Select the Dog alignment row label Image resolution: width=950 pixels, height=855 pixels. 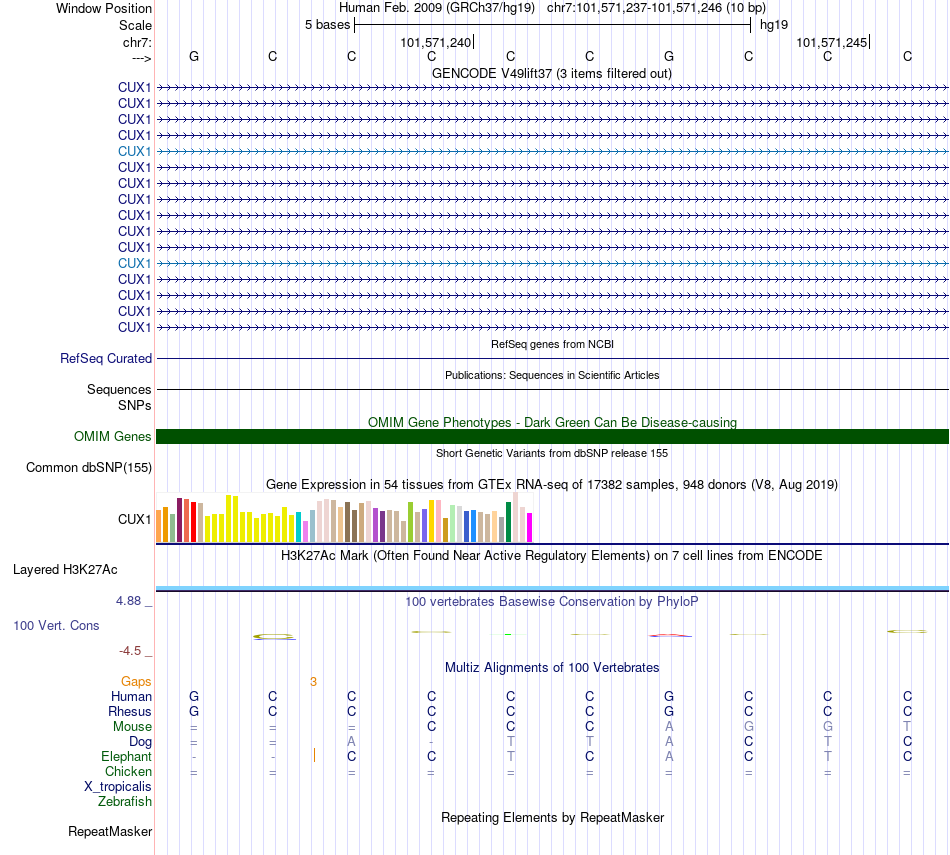(140, 742)
